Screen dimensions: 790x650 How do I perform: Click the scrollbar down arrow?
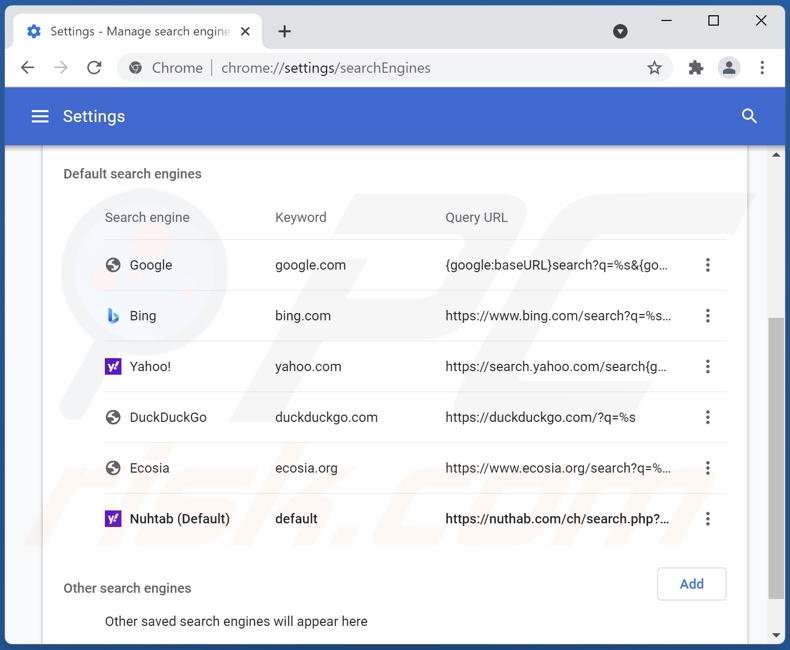tap(776, 635)
